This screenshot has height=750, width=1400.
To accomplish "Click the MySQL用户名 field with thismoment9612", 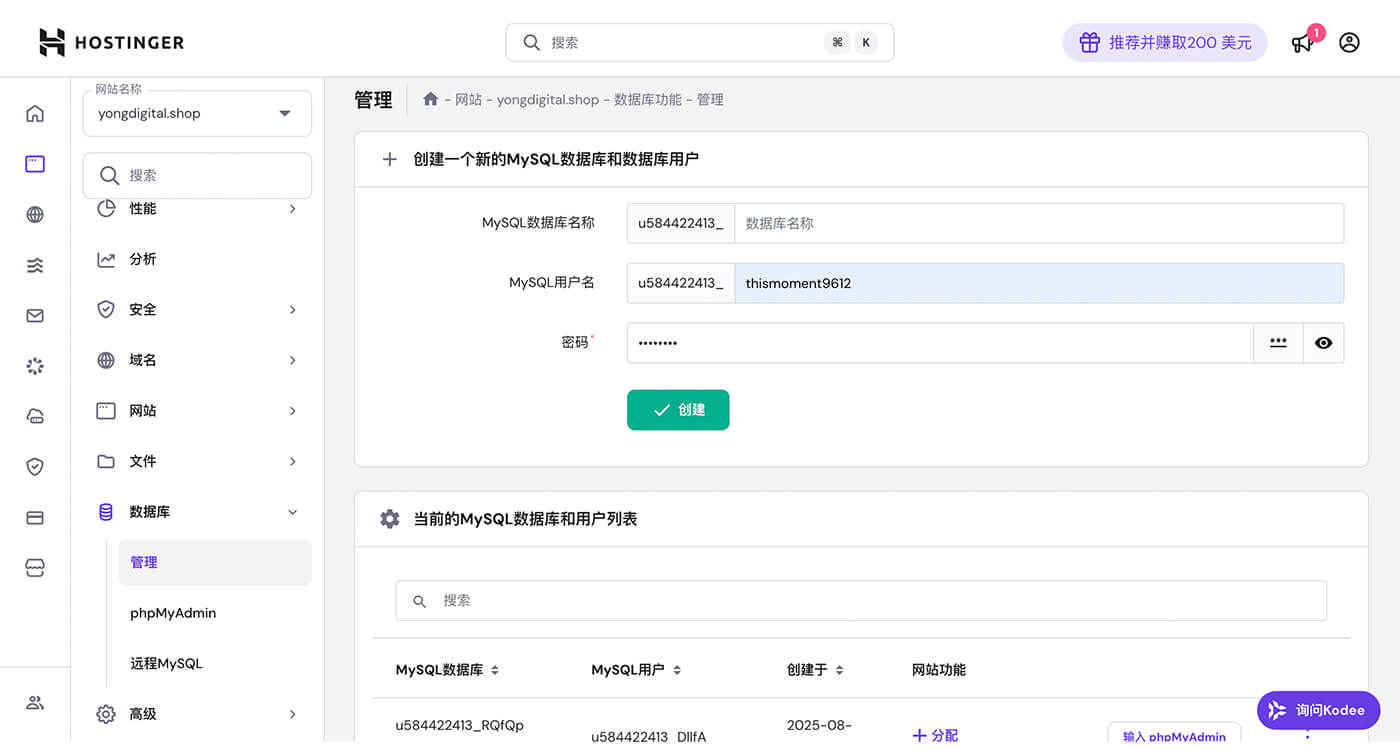I will tap(1039, 283).
